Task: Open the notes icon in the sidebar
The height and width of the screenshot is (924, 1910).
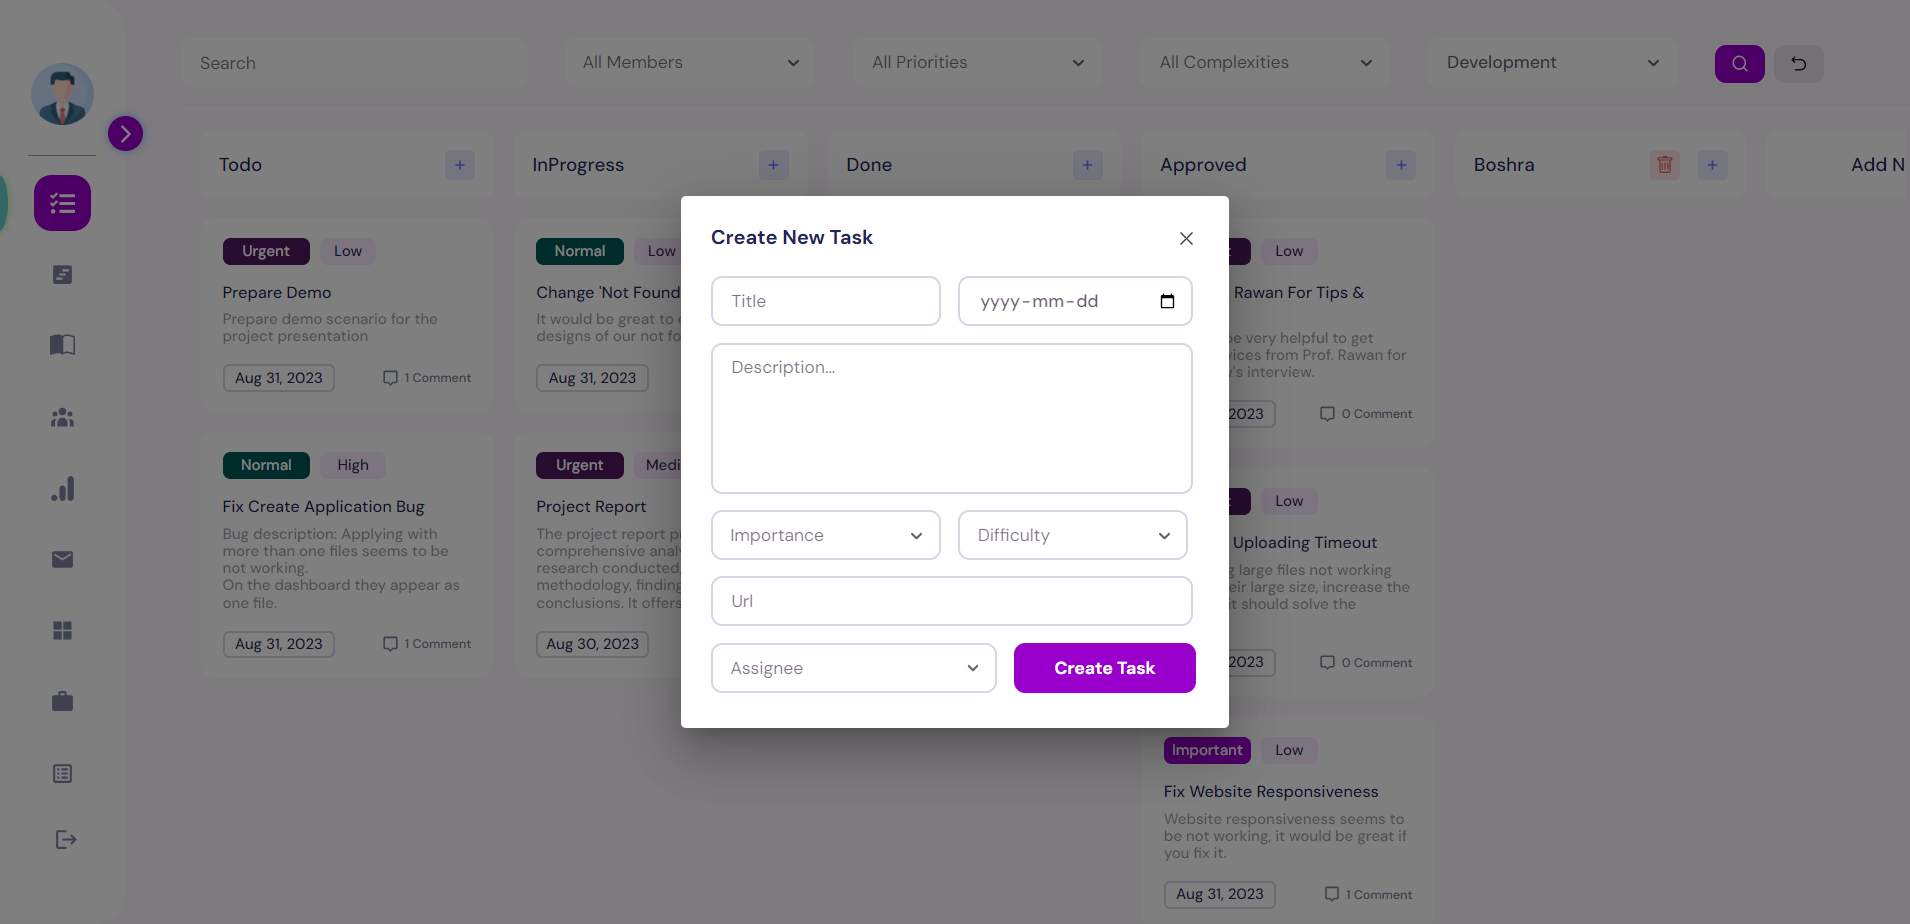Action: coord(62,274)
